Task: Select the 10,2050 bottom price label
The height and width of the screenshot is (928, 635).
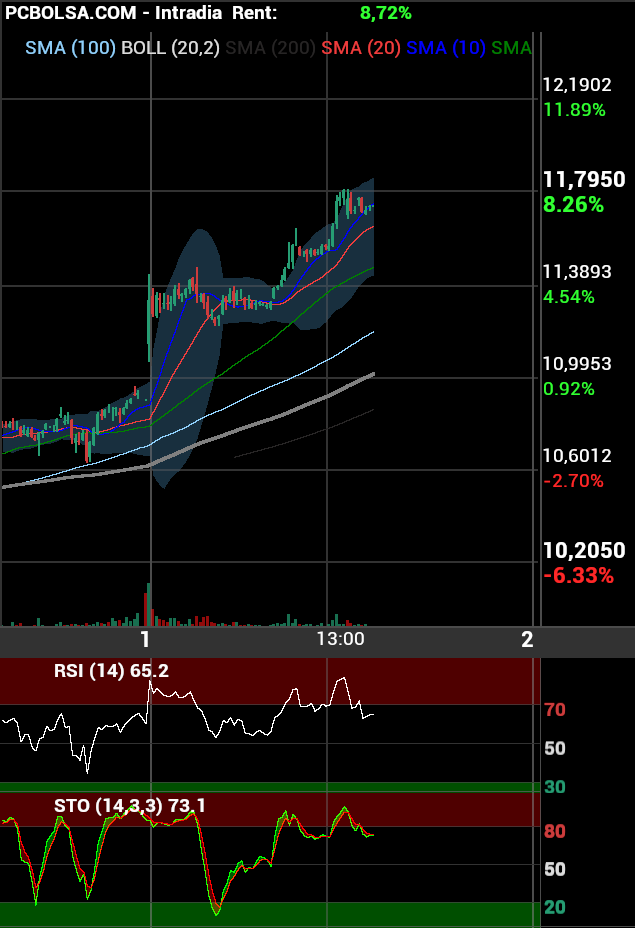Action: 583,550
